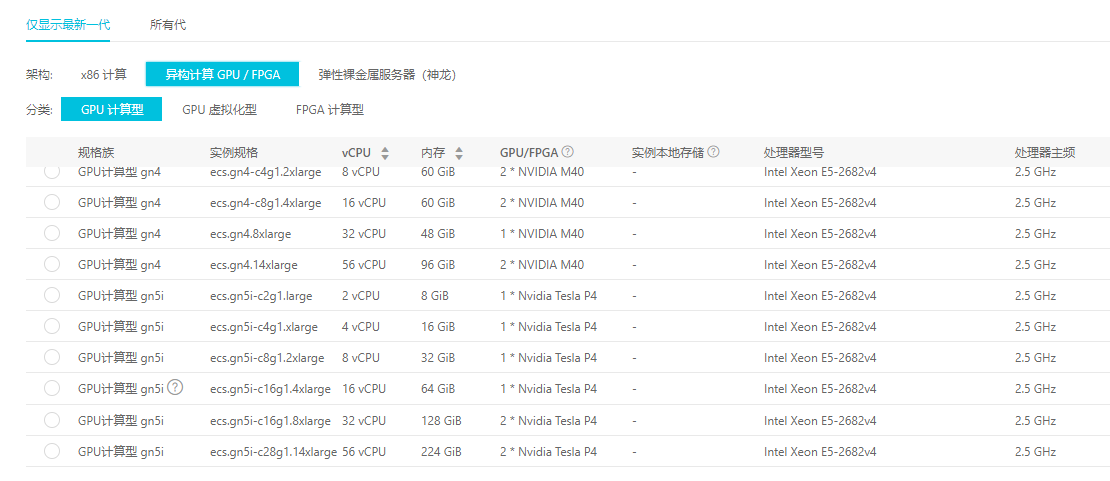Screen dimensions: 1110x481
Task: Click help icon beside GPU计算型 gn5i row
Action: [x=176, y=387]
